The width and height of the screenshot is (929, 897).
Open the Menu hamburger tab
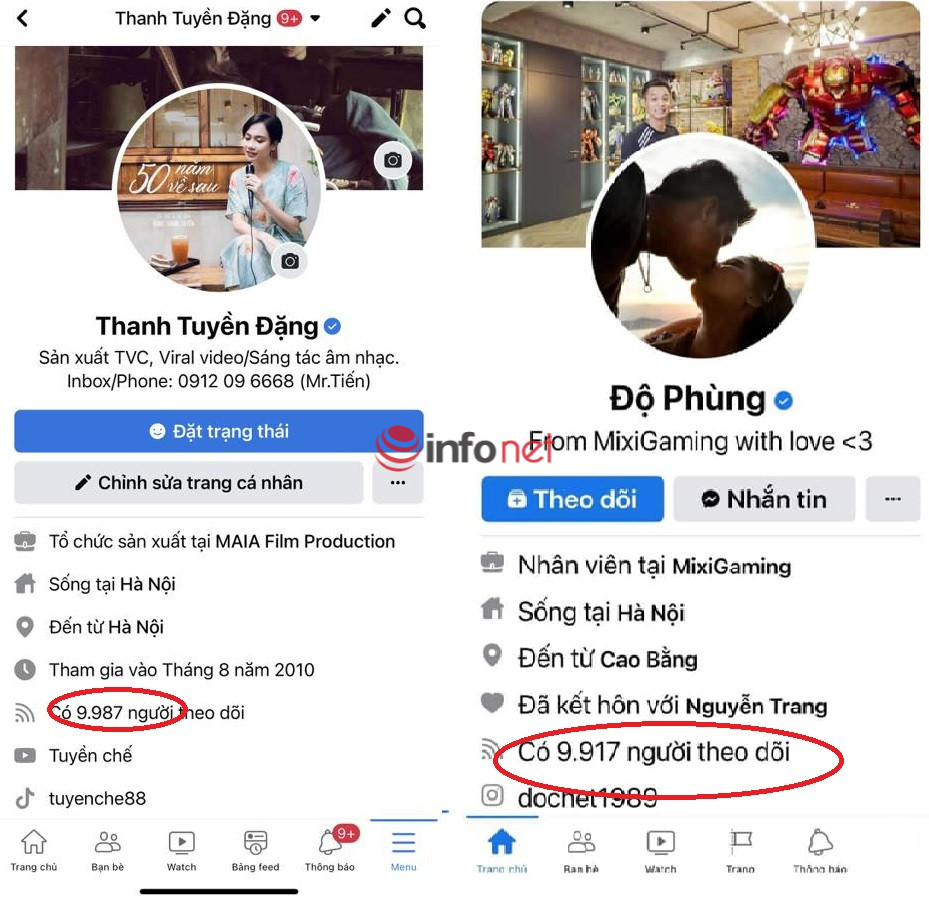[403, 850]
